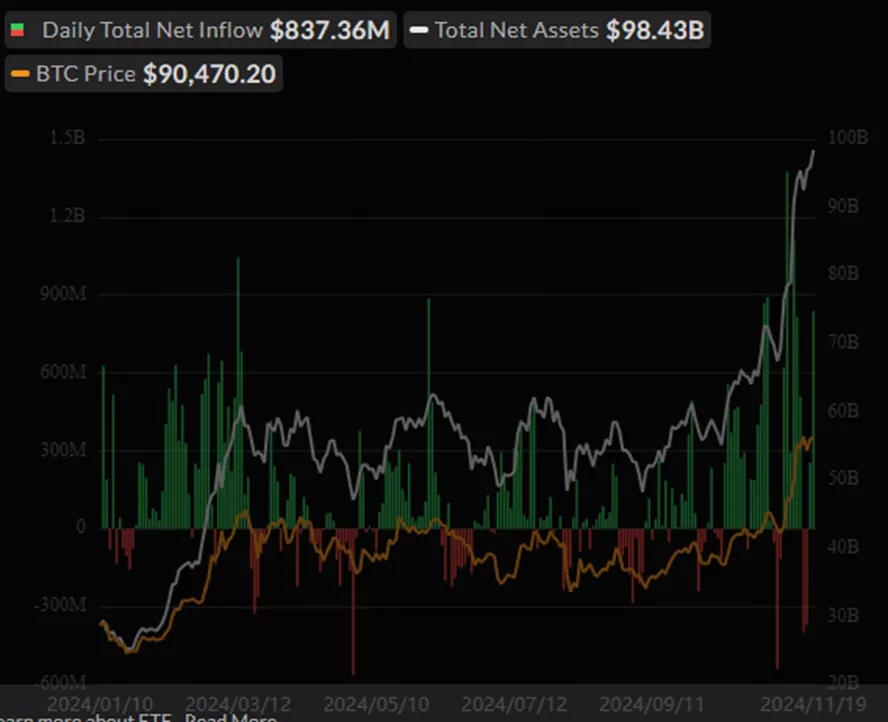Select the 2024/03/12 date label on x-axis
Screen dimensions: 888x722
tap(236, 704)
